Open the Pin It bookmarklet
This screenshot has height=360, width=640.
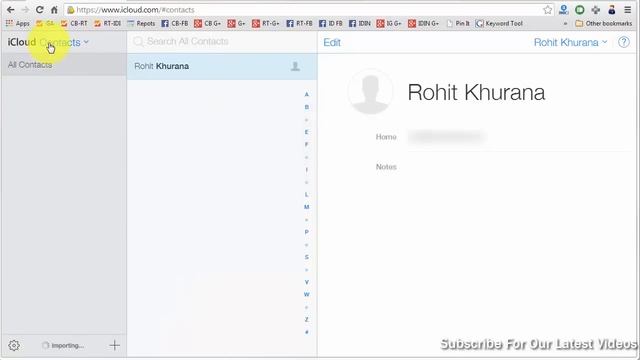click(x=458, y=24)
